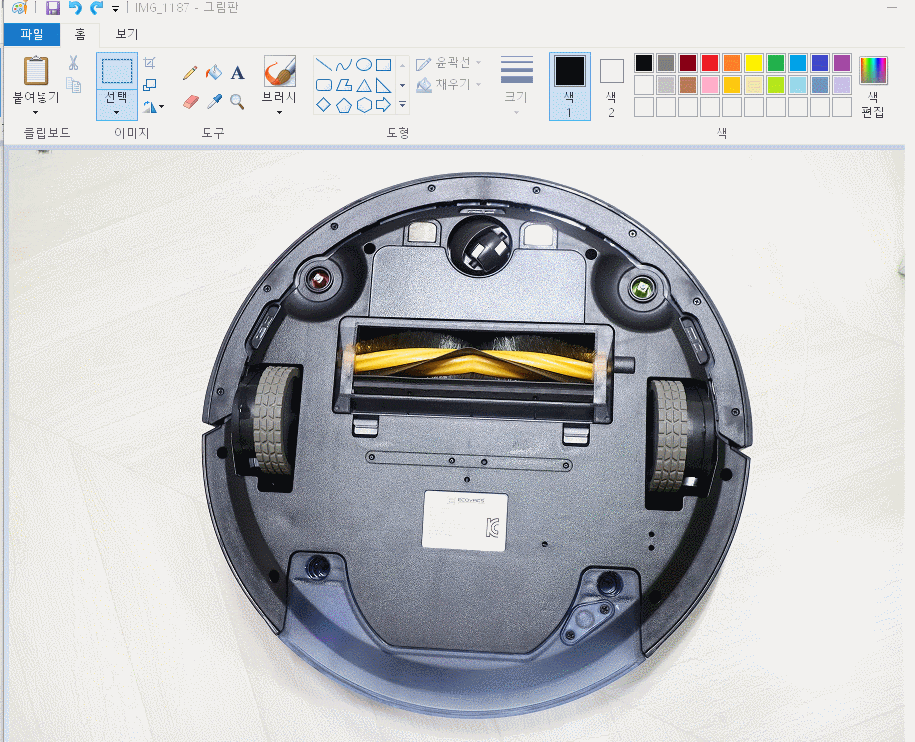Choose the Right triangle shape
Screen dimensions: 915x742
[x=383, y=85]
